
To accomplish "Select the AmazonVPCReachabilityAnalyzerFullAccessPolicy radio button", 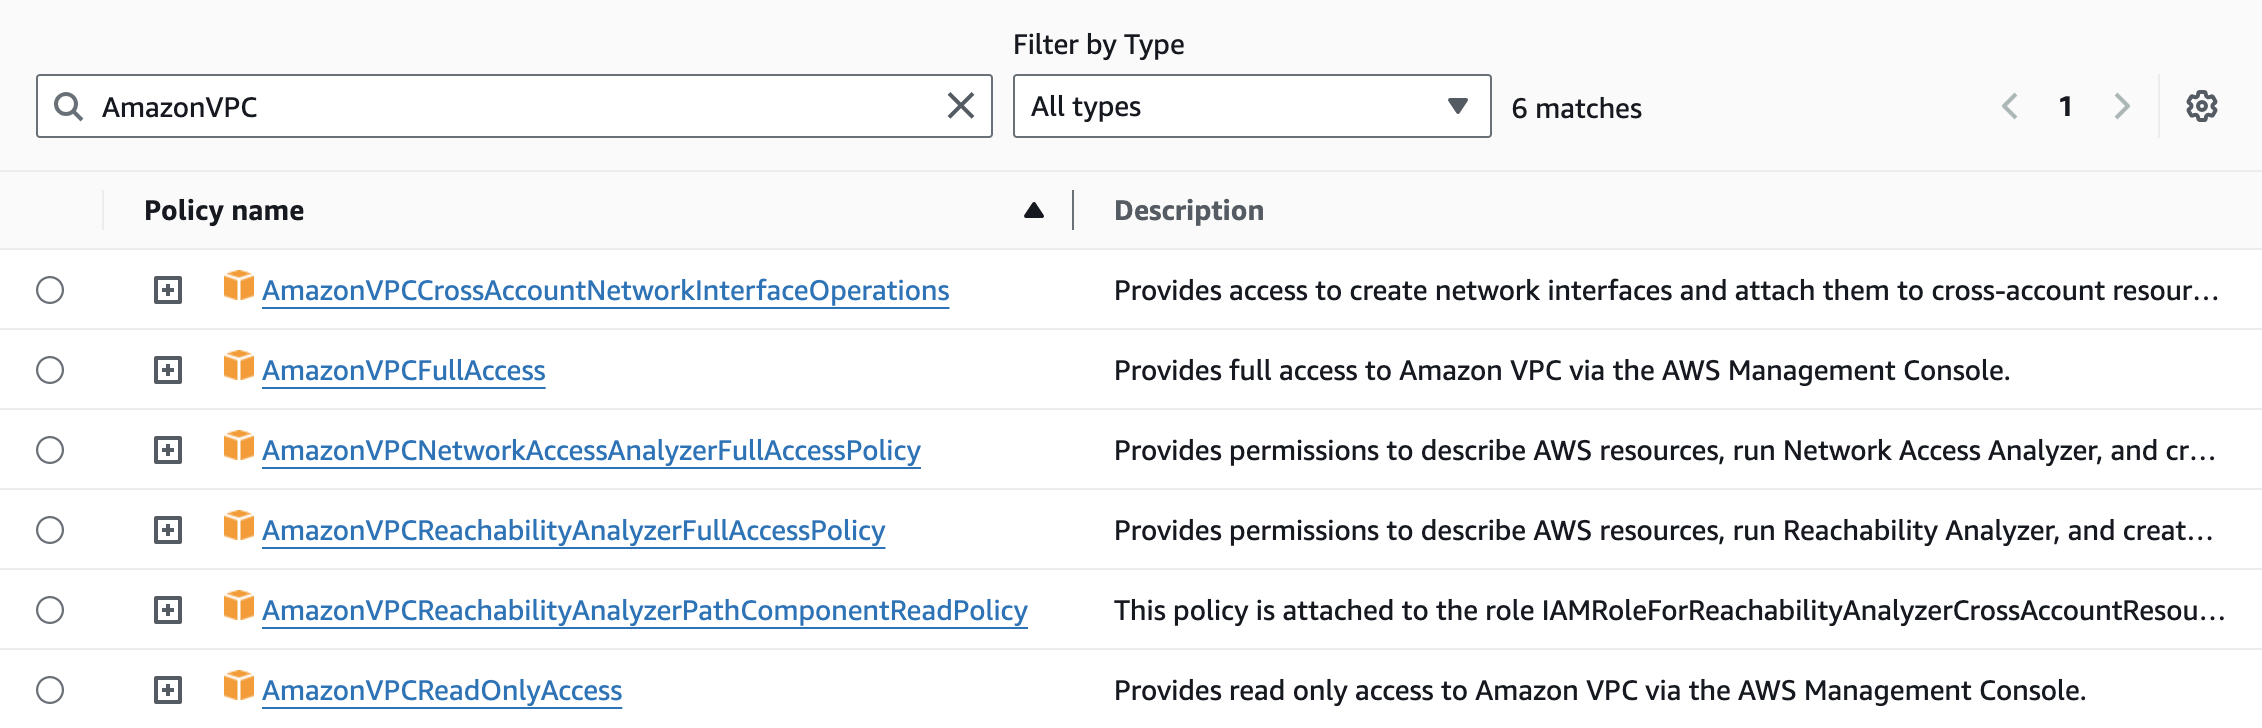I will (50, 530).
